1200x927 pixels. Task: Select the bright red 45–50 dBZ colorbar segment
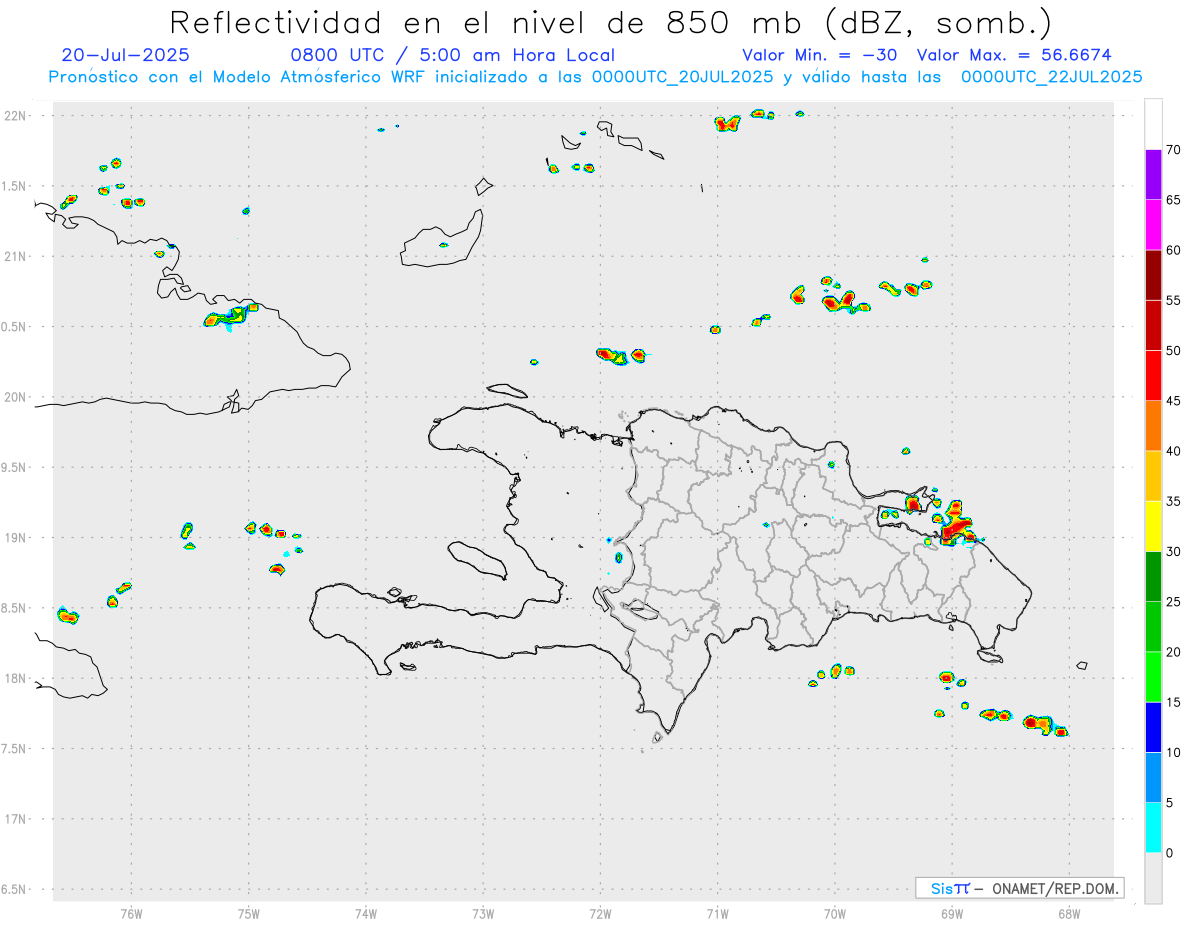pyautogui.click(x=1153, y=375)
